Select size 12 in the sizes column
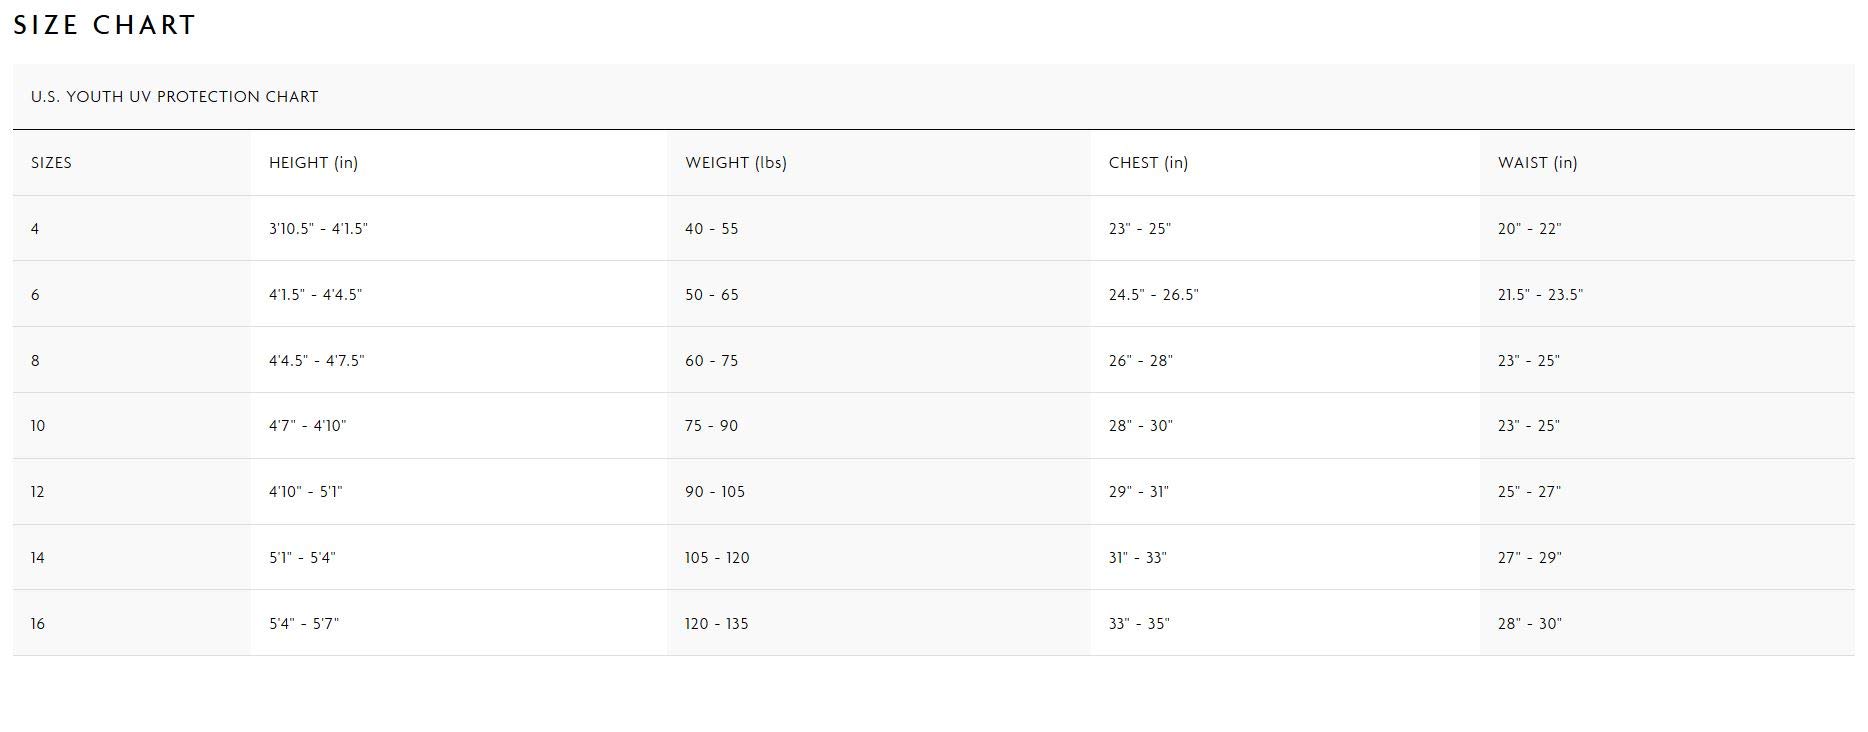Screen dimensions: 1868x732 click(x=38, y=492)
